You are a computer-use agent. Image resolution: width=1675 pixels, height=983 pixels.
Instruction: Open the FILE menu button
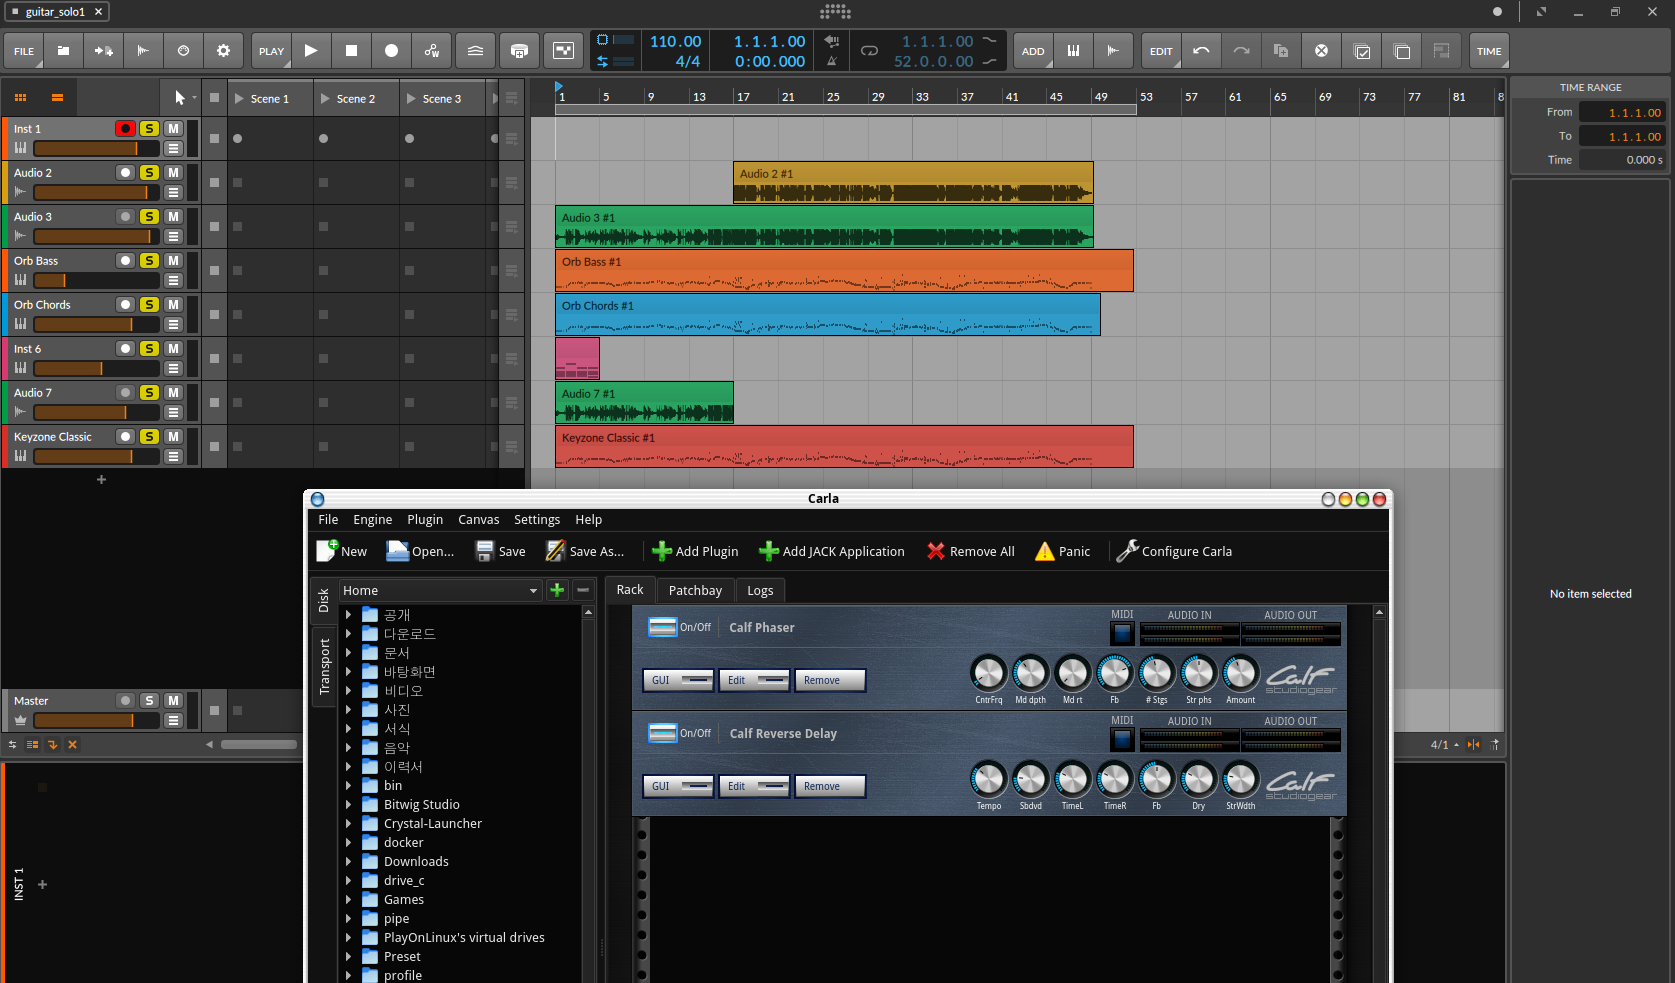pyautogui.click(x=24, y=51)
